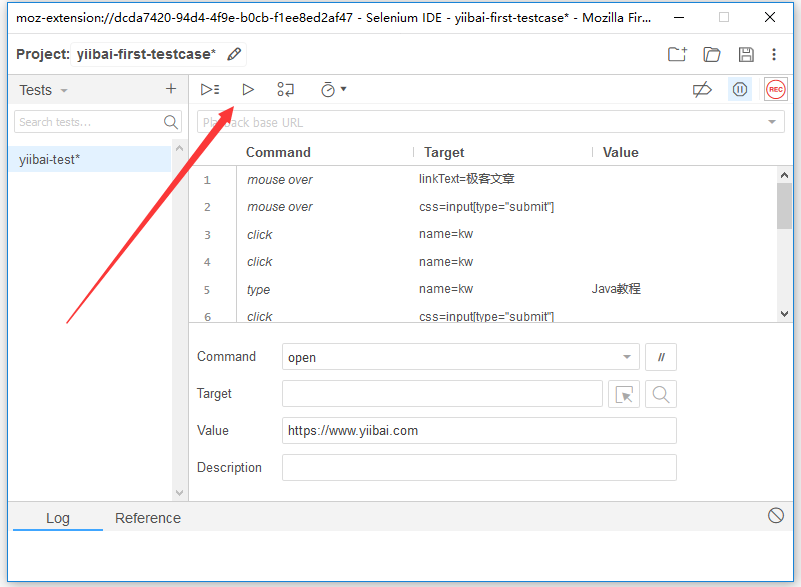The image size is (801, 587).
Task: Start recording with the REC button
Action: 776,90
